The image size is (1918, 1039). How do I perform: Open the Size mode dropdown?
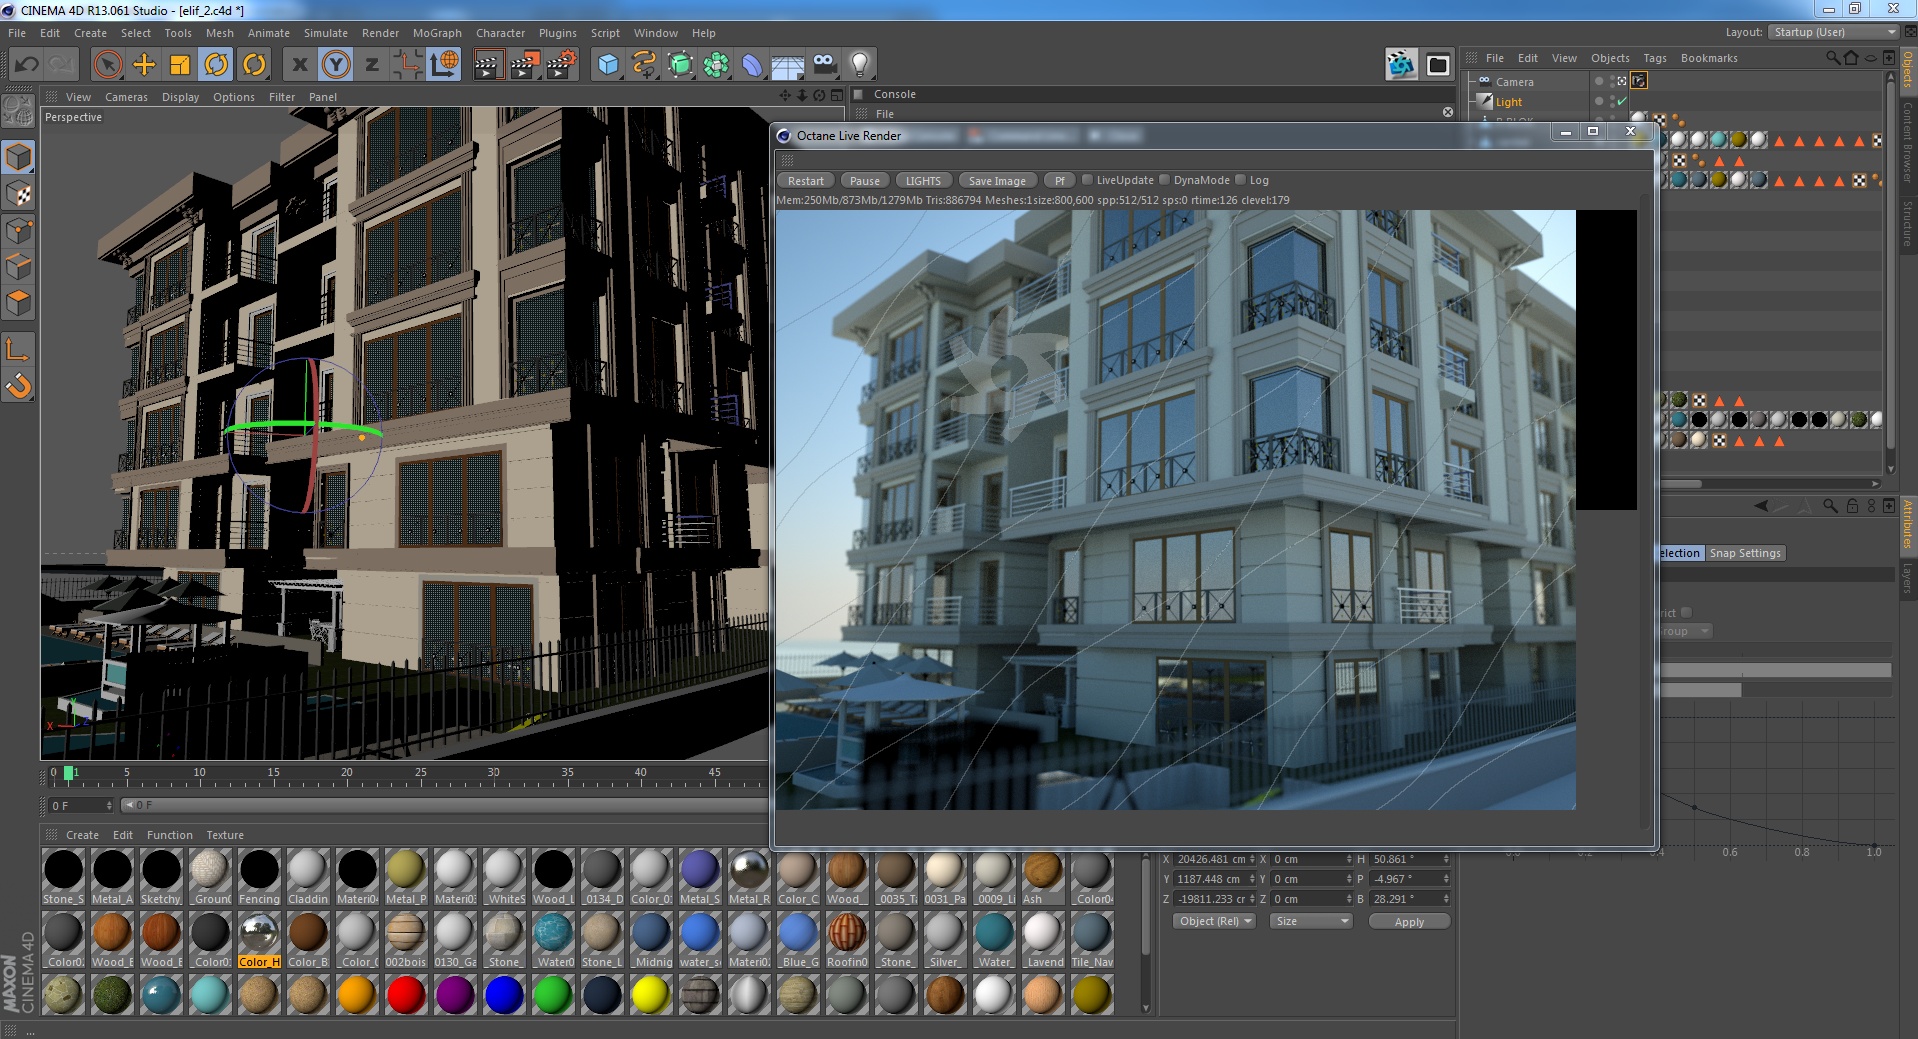[x=1312, y=921]
